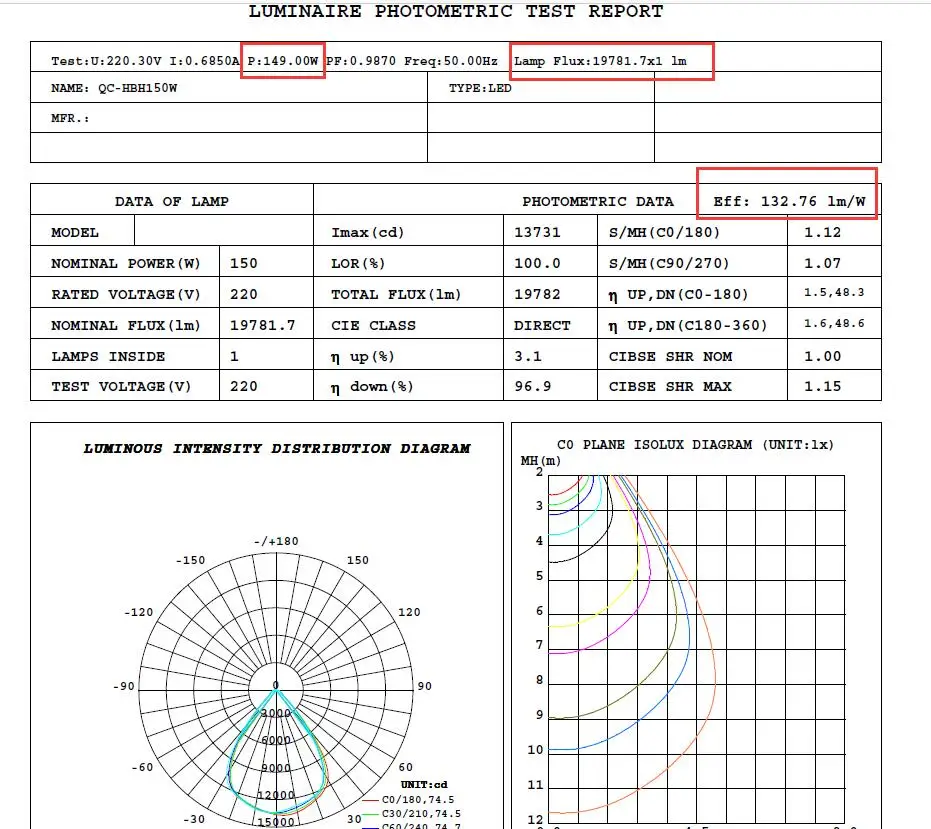Image resolution: width=931 pixels, height=829 pixels.
Task: Click the "3000" candela ring label
Action: click(276, 713)
